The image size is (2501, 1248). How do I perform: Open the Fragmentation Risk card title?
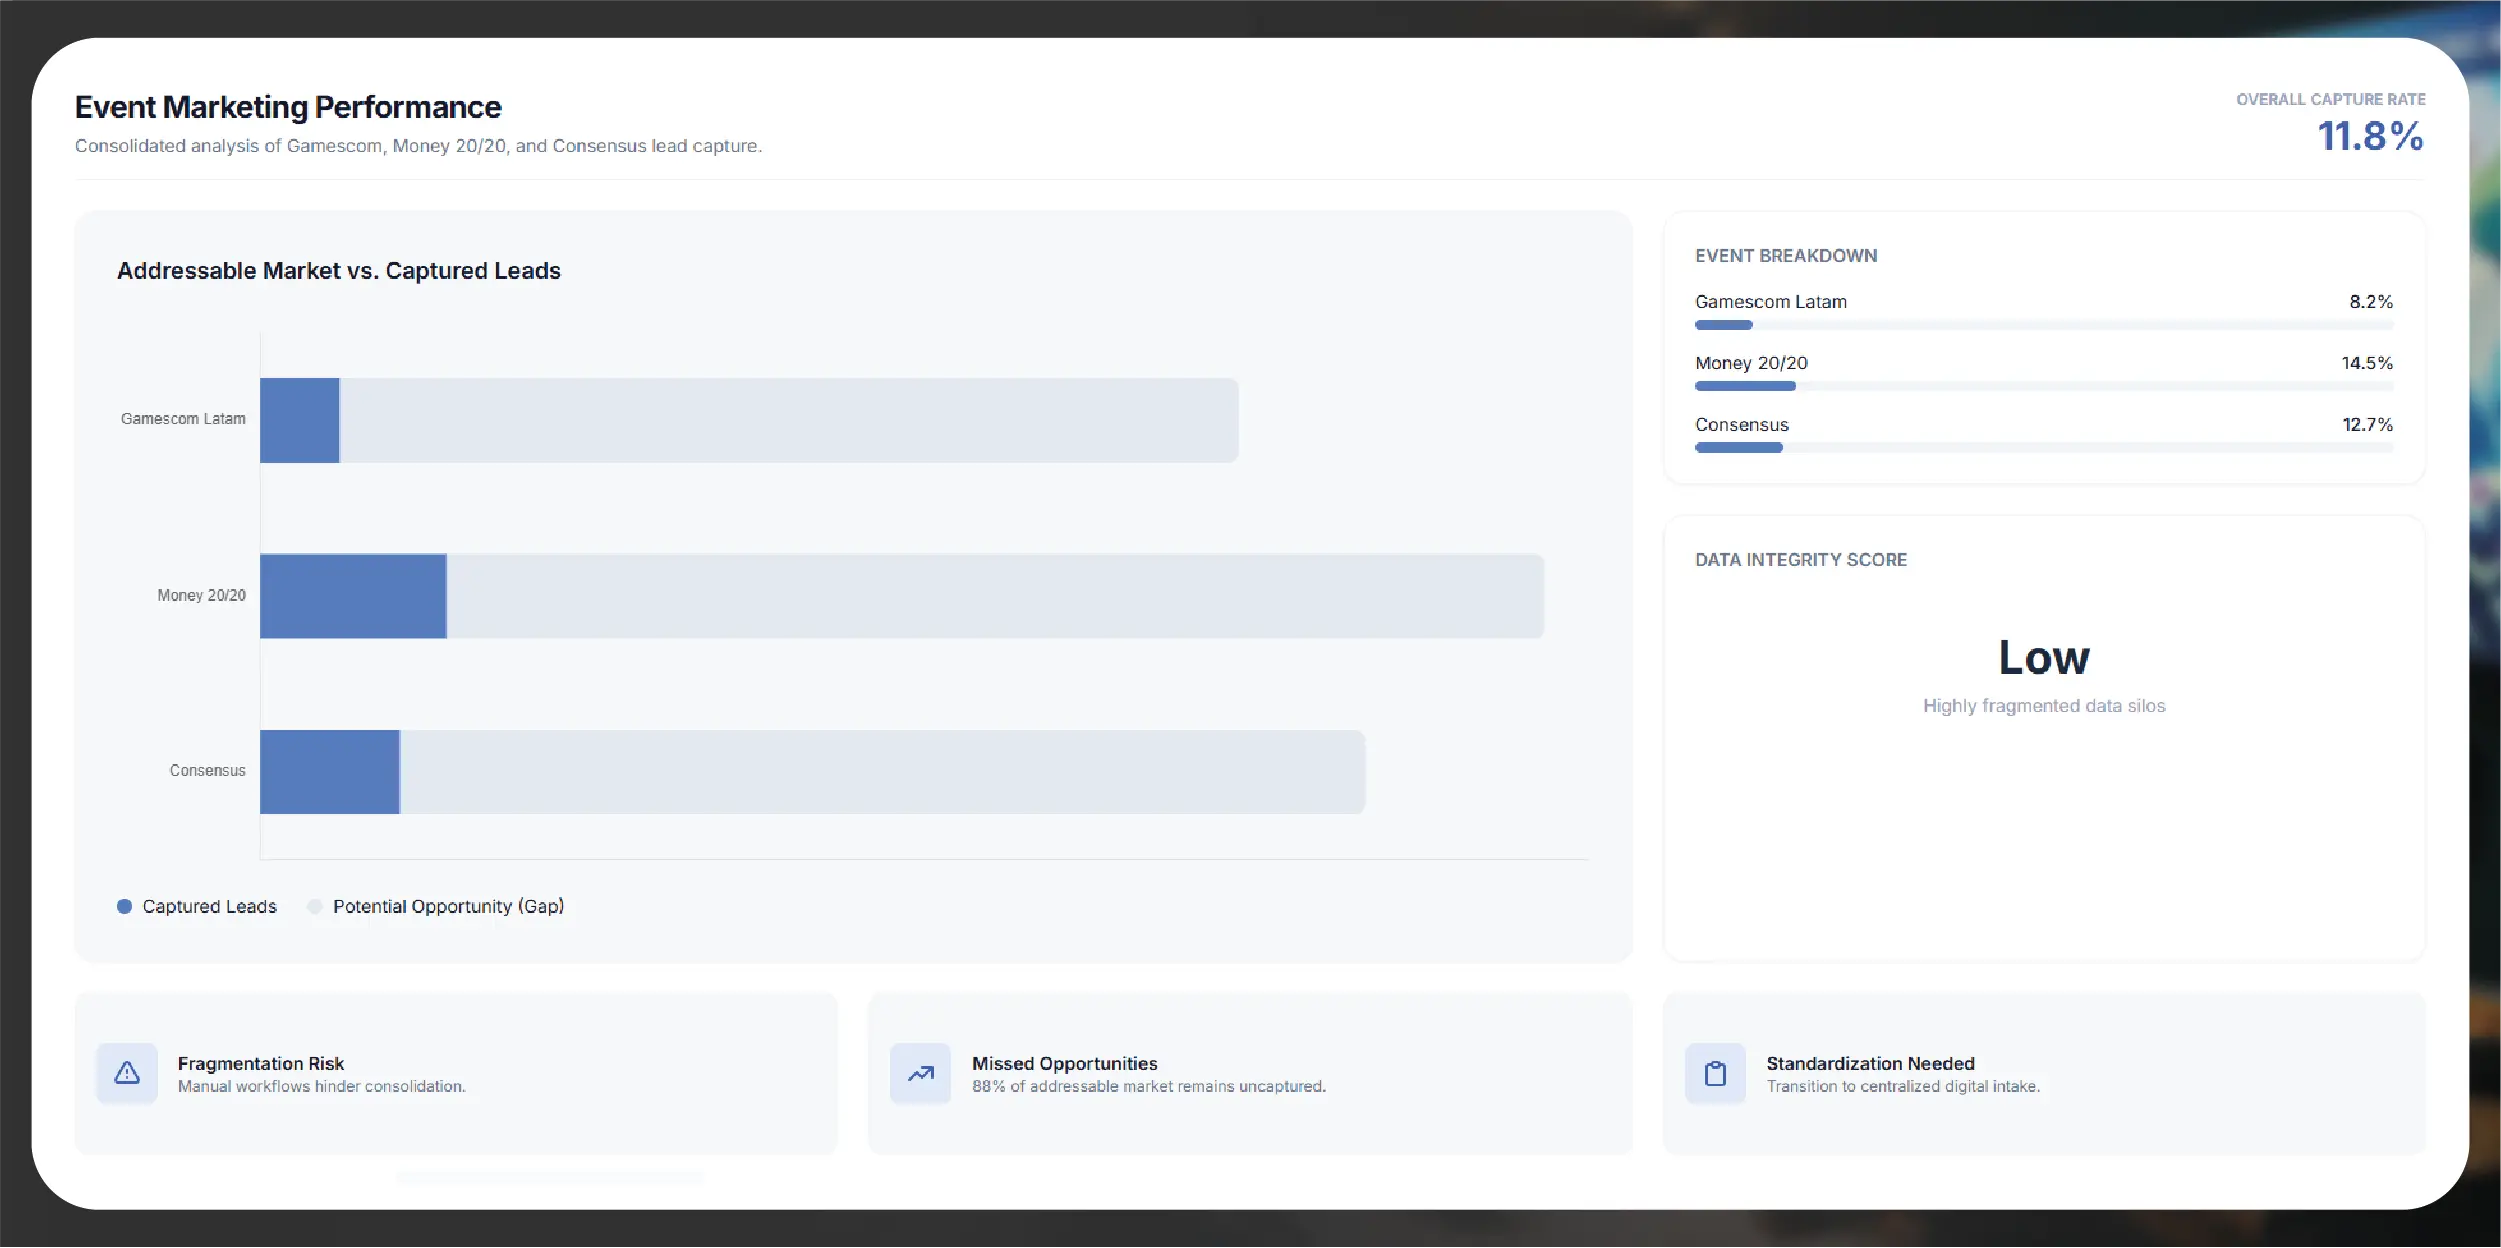point(261,1063)
